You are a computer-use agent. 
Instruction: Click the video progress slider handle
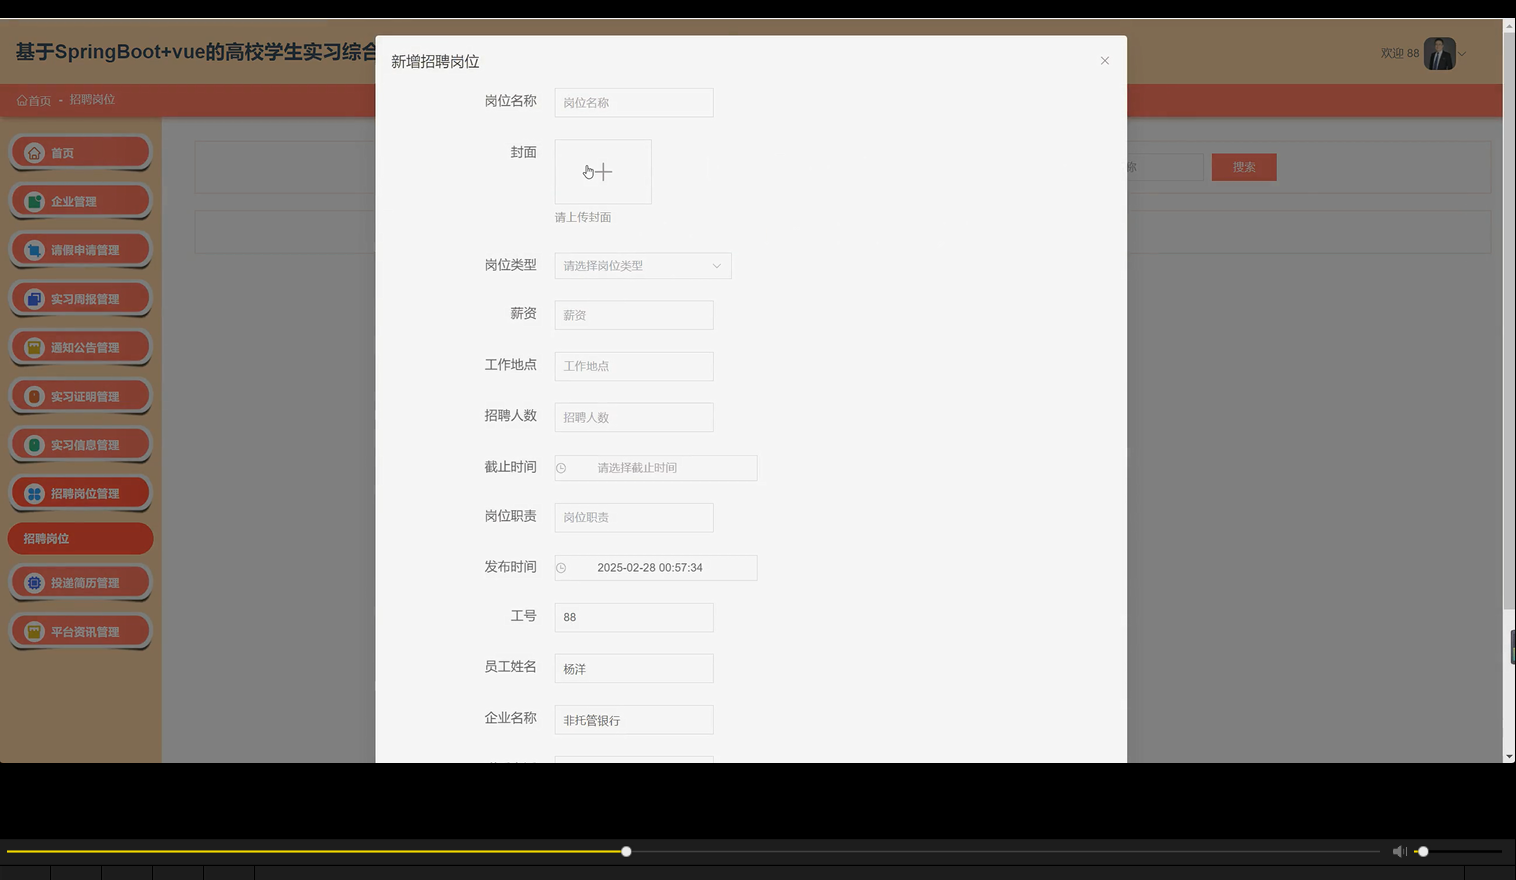[x=626, y=852]
